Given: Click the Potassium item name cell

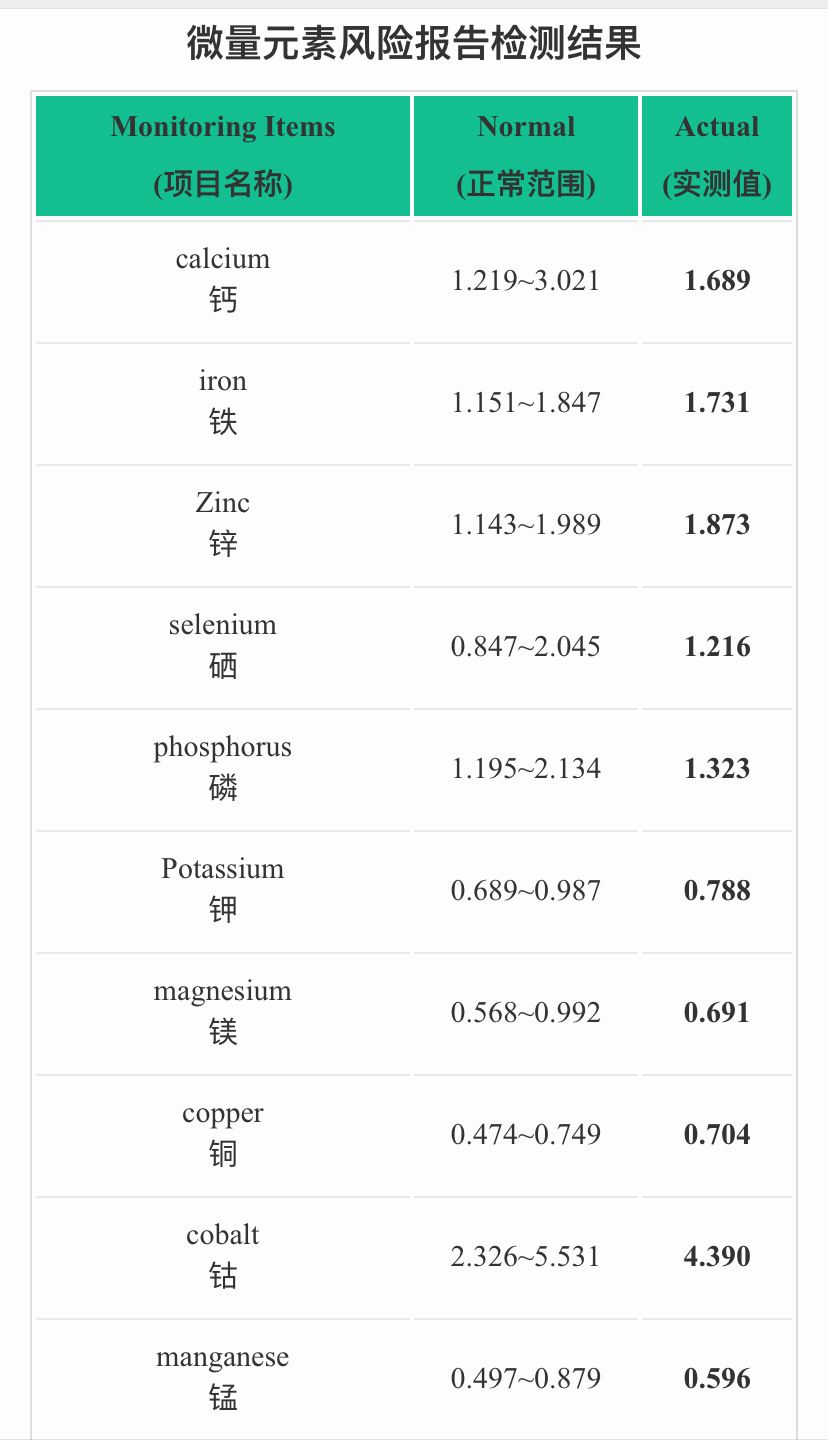Looking at the screenshot, I should point(223,889).
